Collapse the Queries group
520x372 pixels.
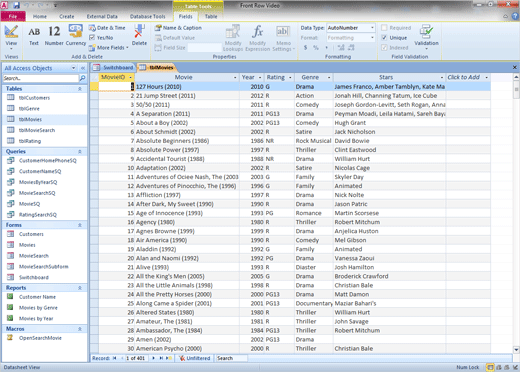point(80,151)
